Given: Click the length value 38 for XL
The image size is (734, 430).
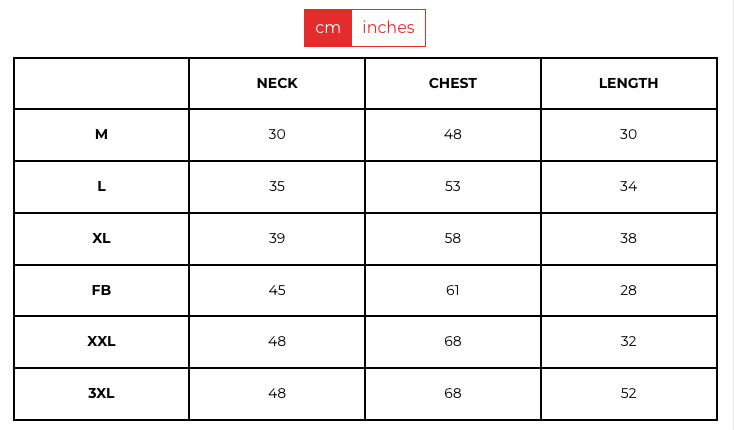Looking at the screenshot, I should [628, 238].
